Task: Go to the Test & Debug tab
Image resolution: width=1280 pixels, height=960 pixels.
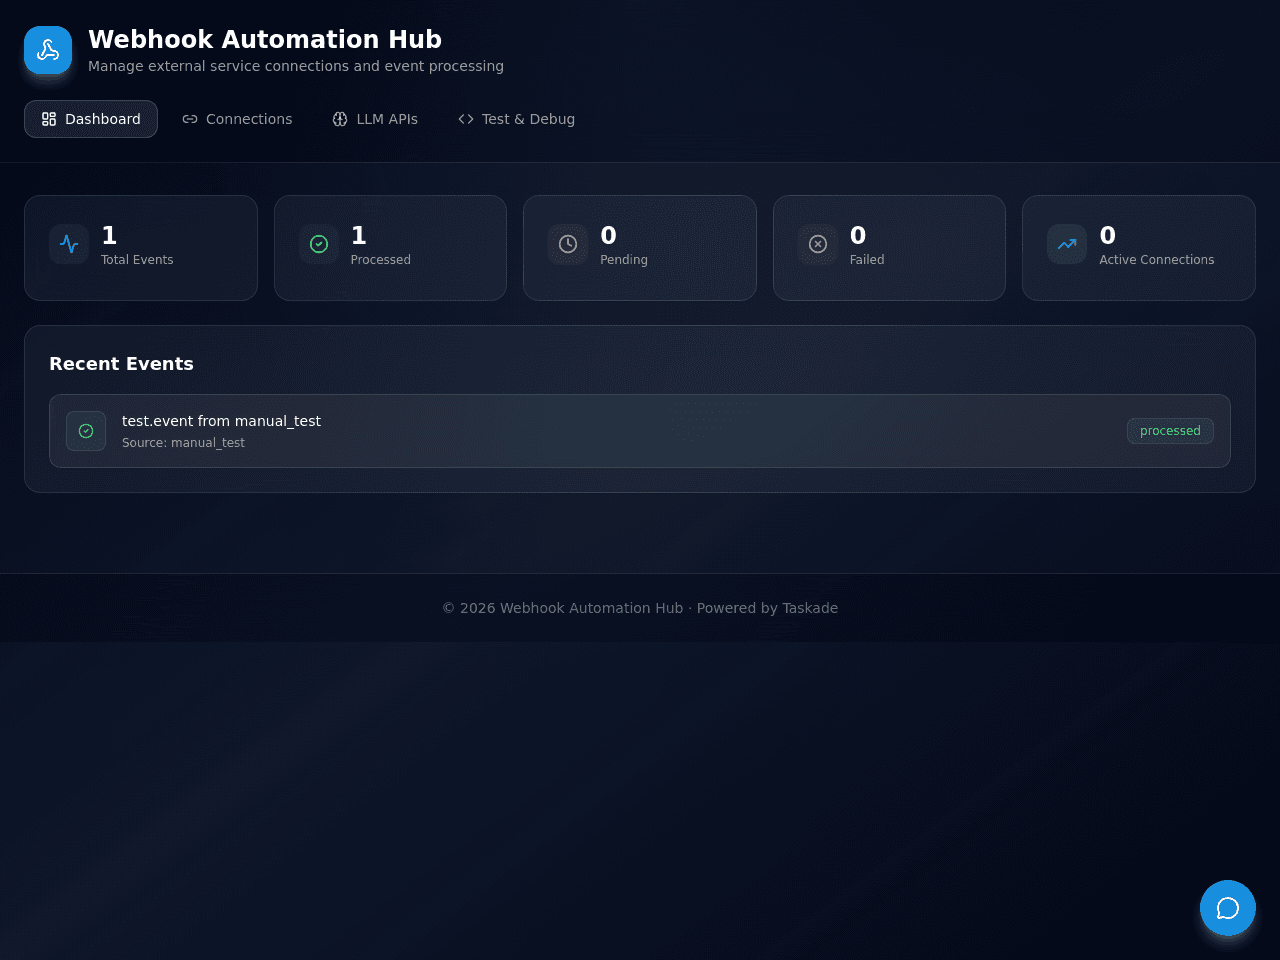Action: point(516,119)
